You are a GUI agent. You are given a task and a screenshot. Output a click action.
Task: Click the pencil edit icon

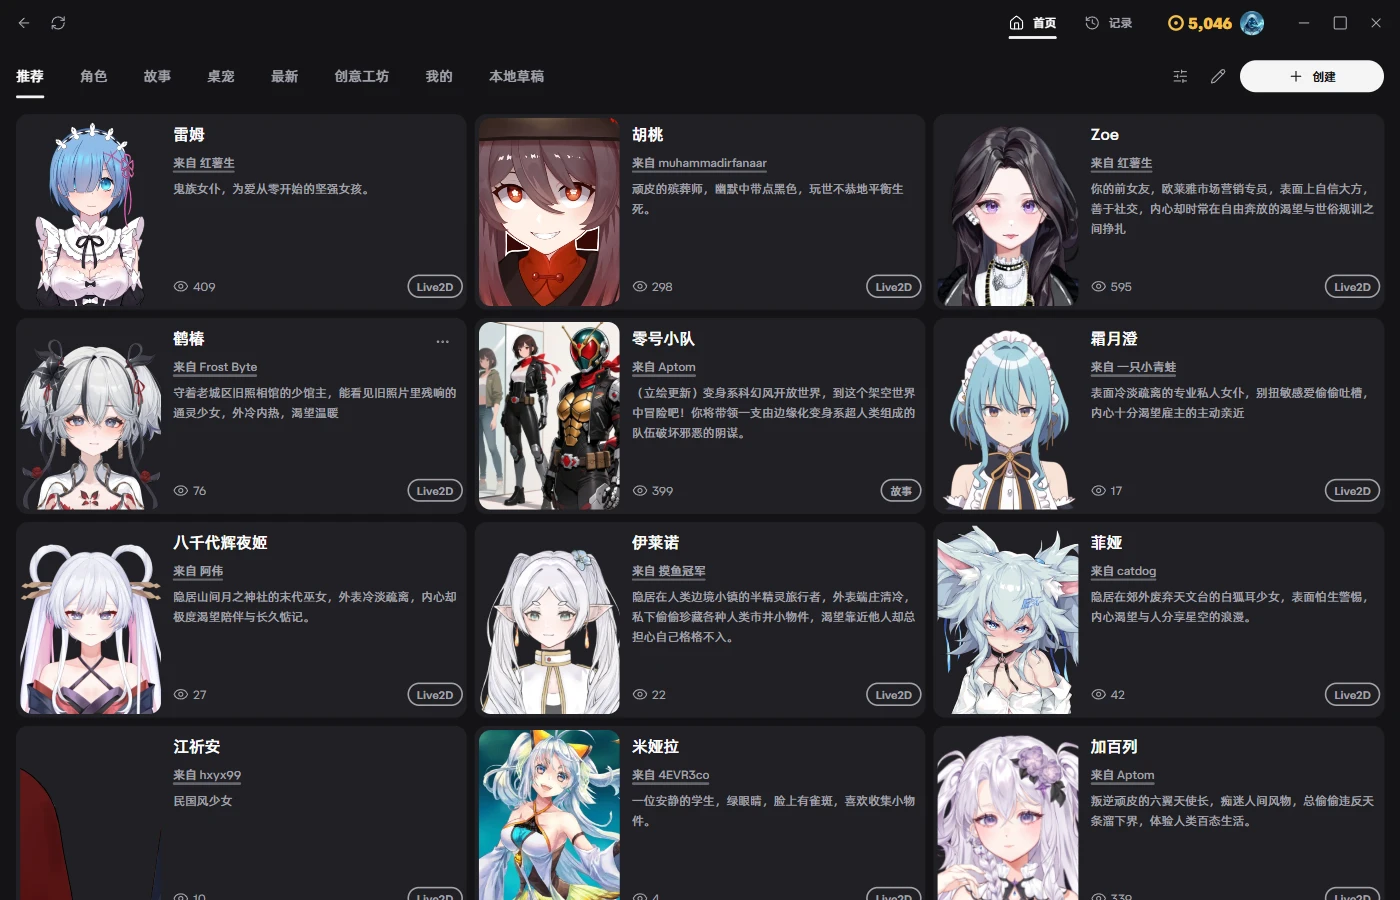click(x=1217, y=76)
